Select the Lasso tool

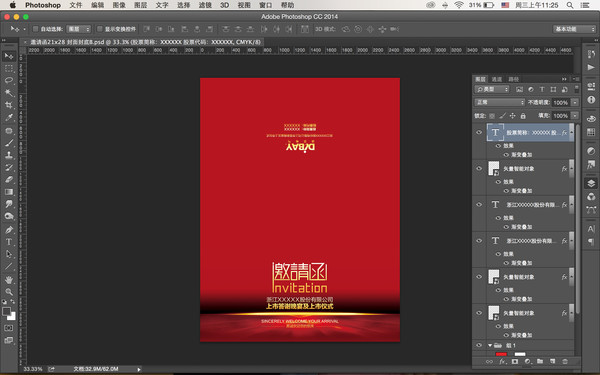pos(9,80)
